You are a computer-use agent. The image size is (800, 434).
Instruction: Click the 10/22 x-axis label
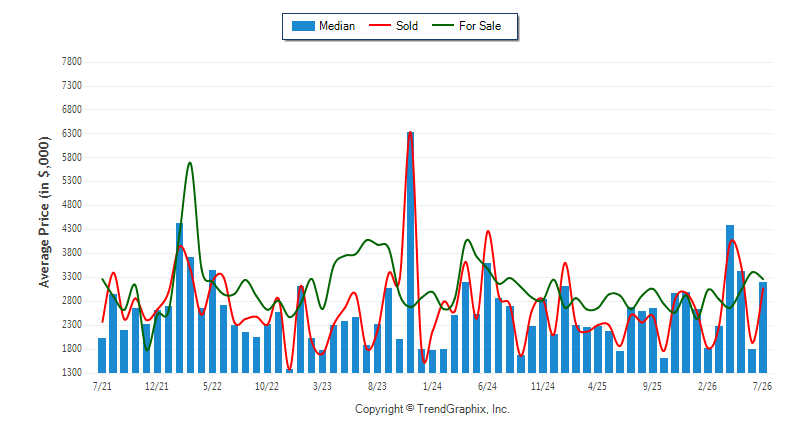(267, 386)
